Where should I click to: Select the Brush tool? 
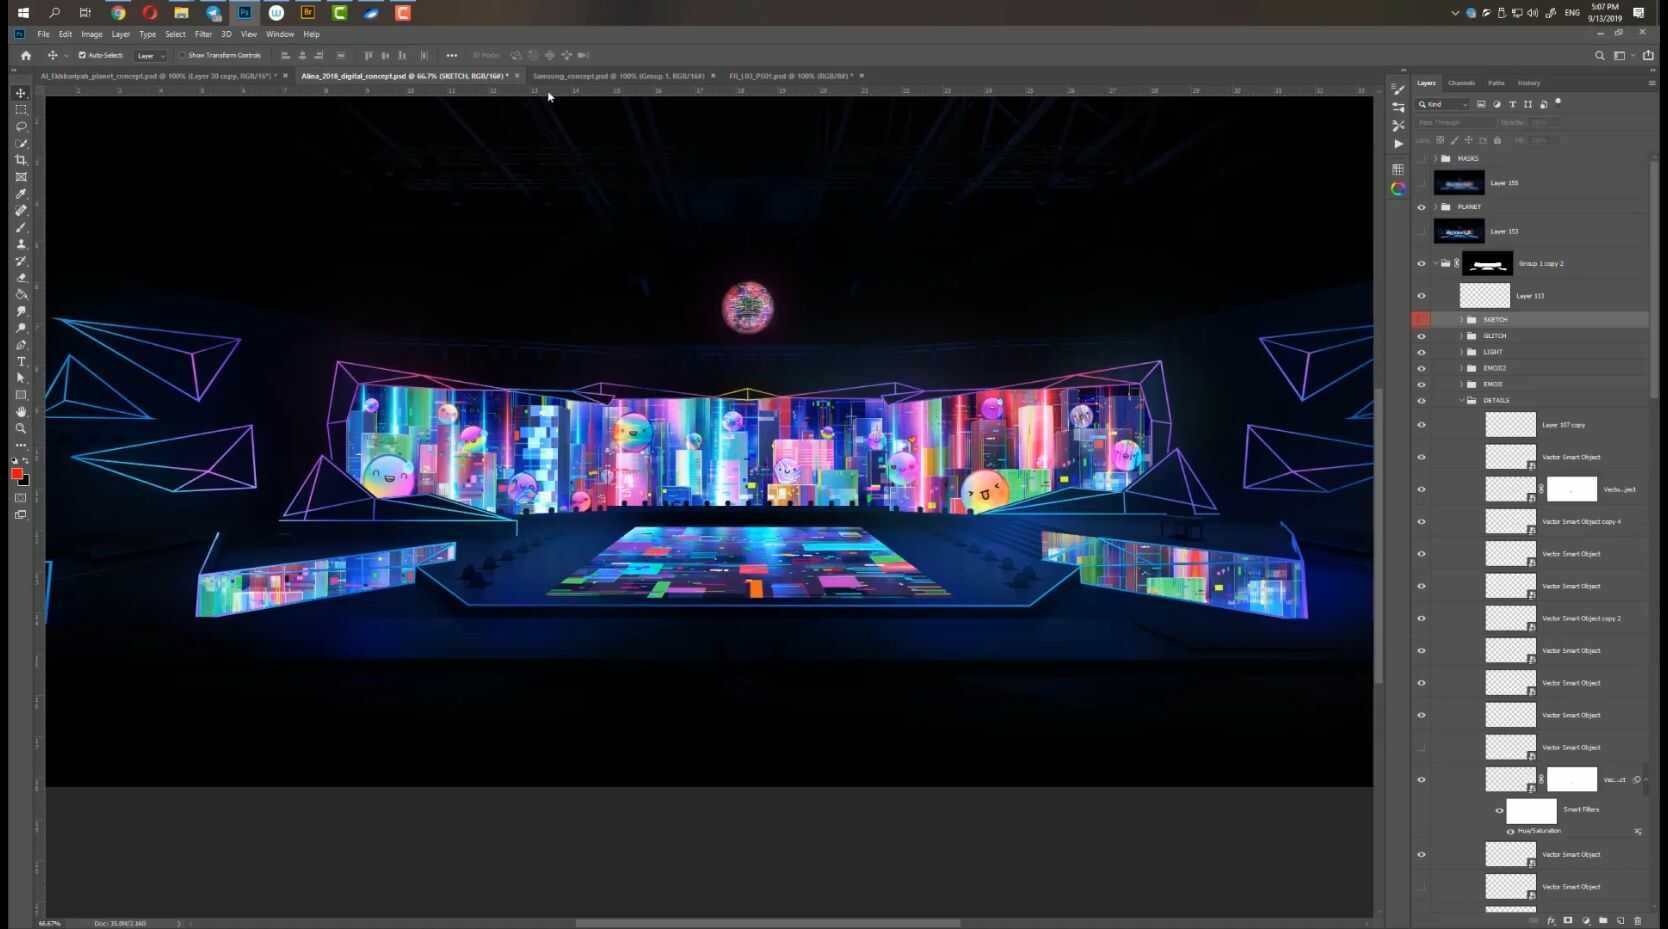tap(21, 227)
